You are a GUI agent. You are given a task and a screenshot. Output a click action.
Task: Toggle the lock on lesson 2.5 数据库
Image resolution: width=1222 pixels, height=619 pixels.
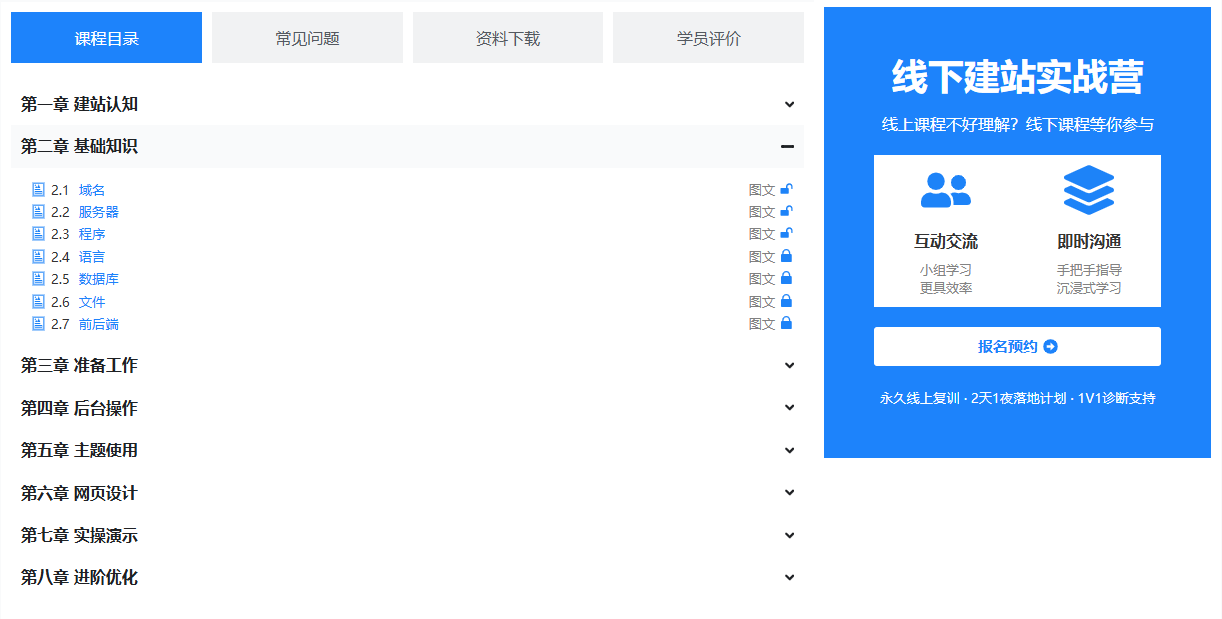pyautogui.click(x=786, y=278)
